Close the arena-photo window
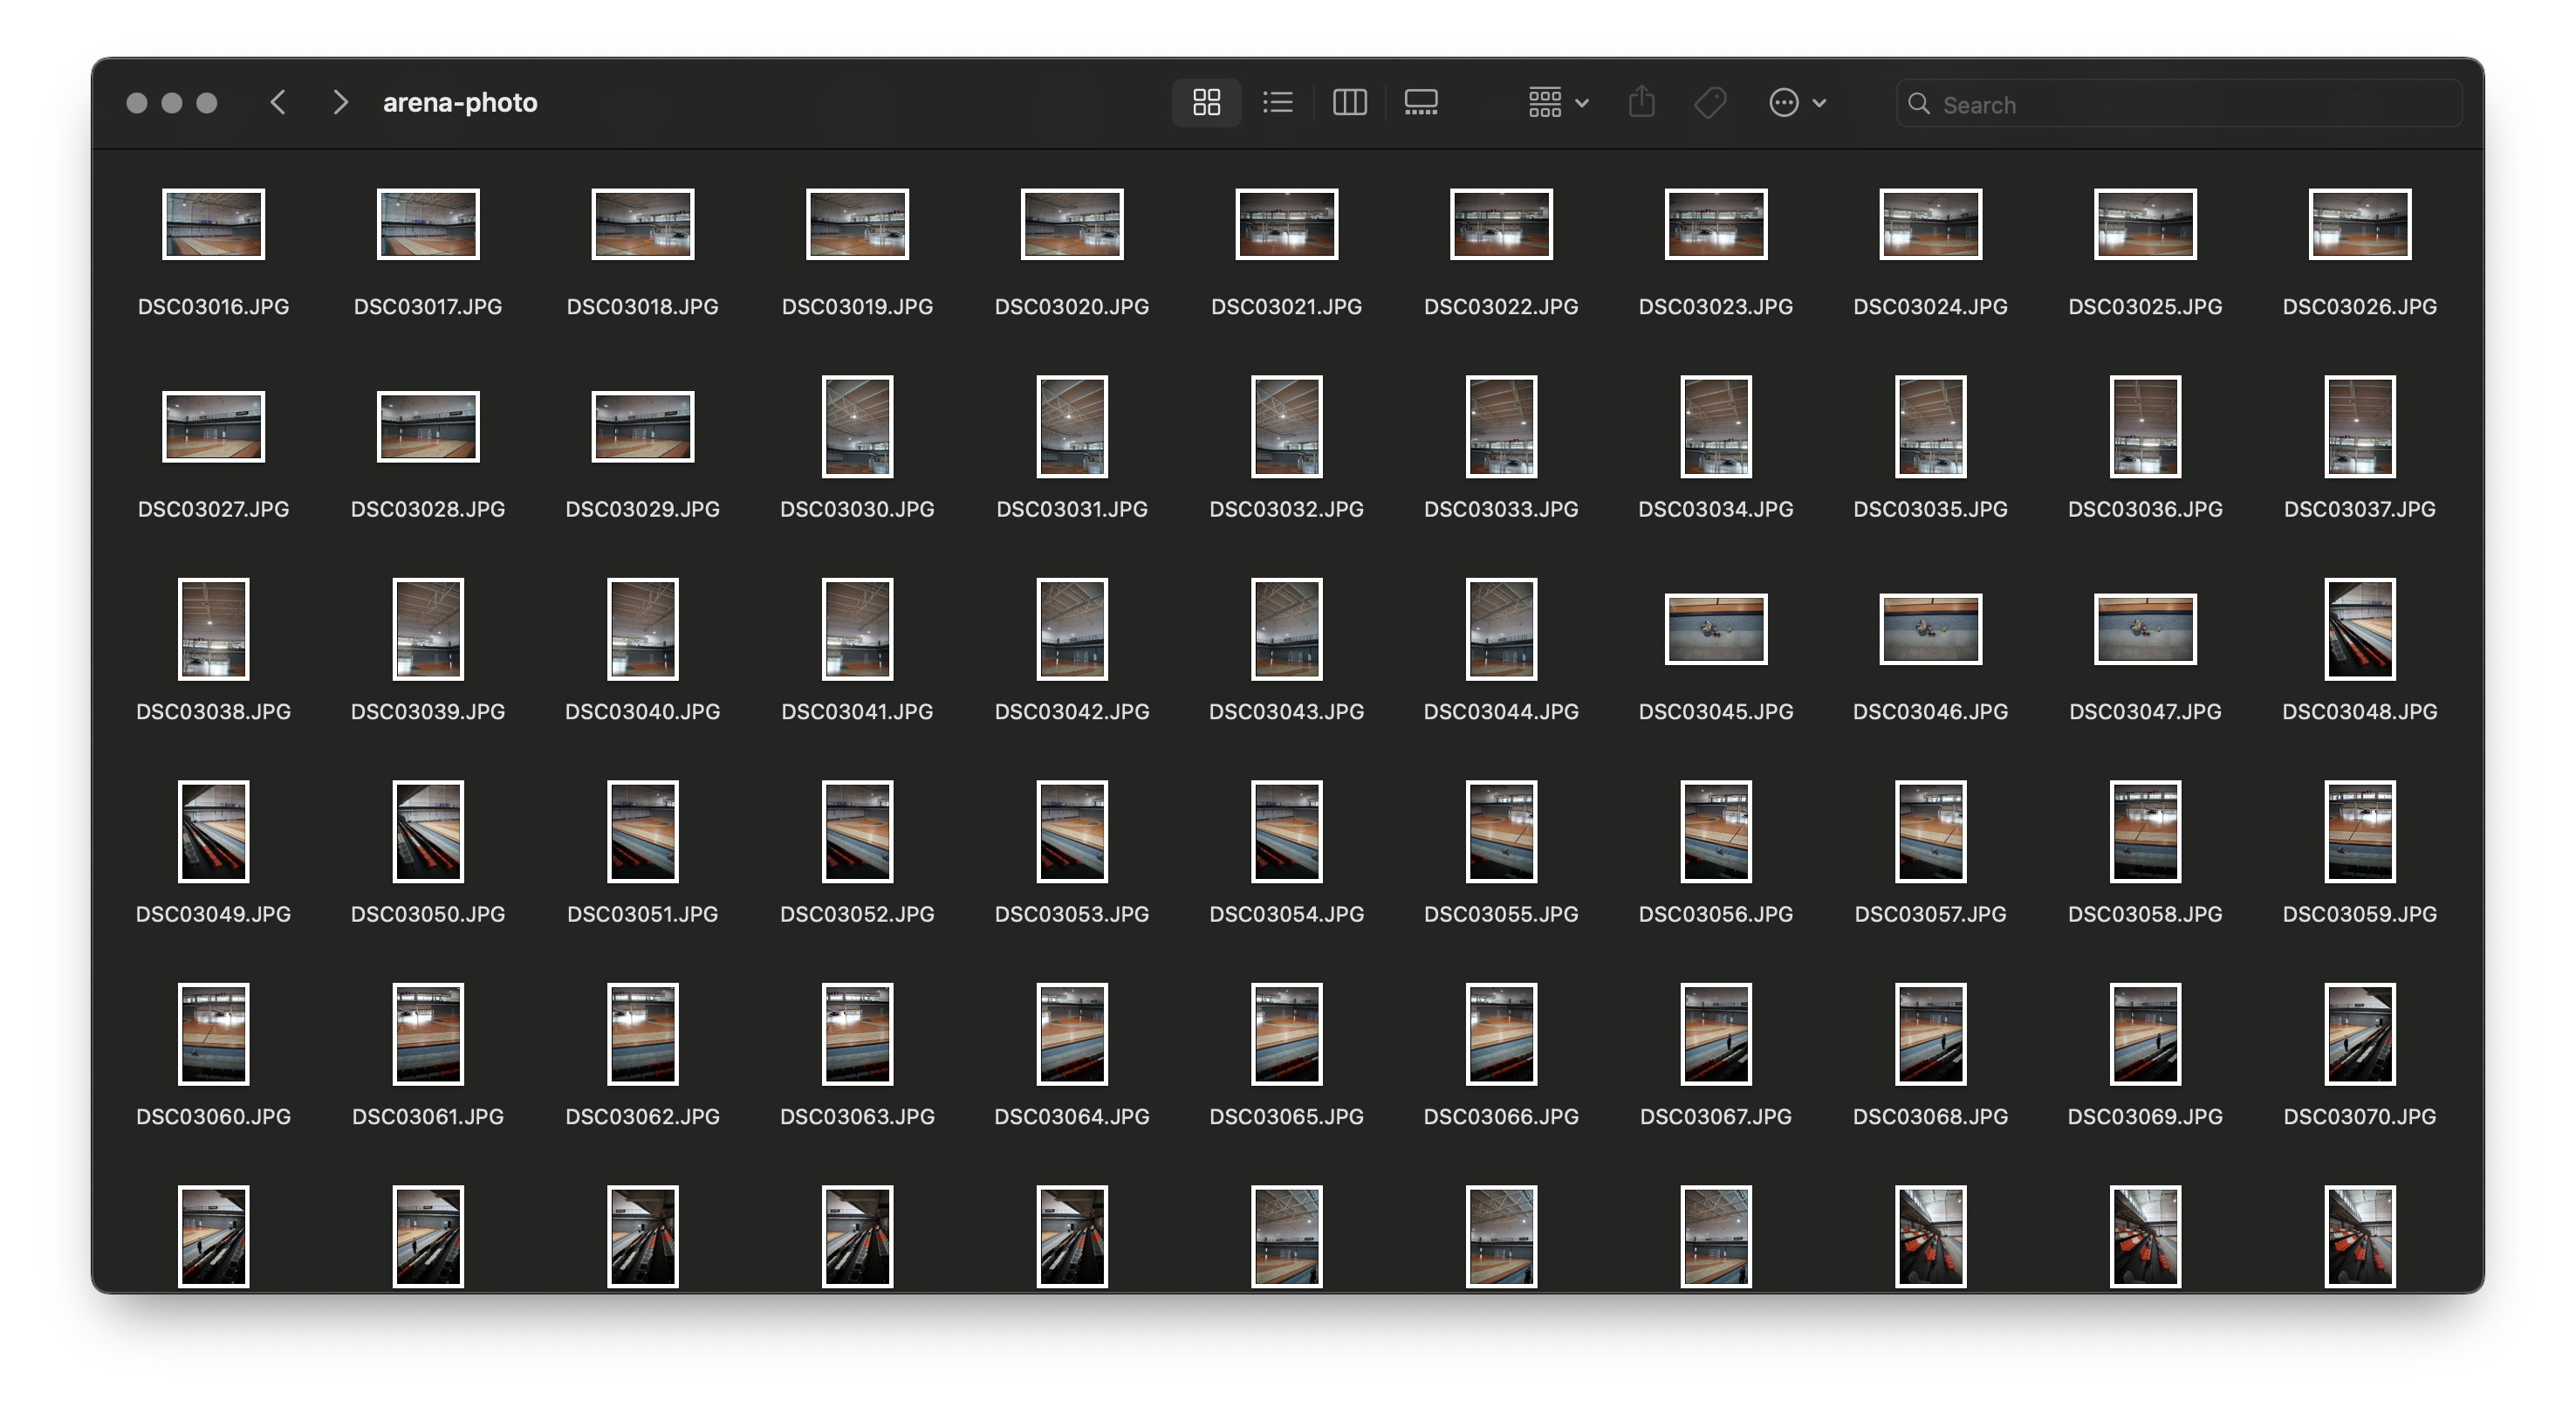2576x1414 pixels. [x=137, y=103]
